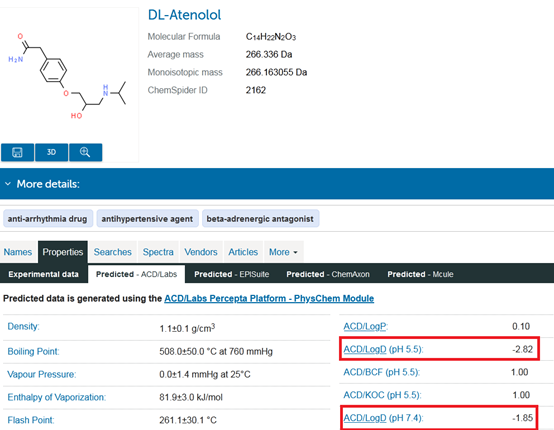Follow the ACD/Labs Percepta Platform link
Screen dimensions: 554x430
click(269, 299)
